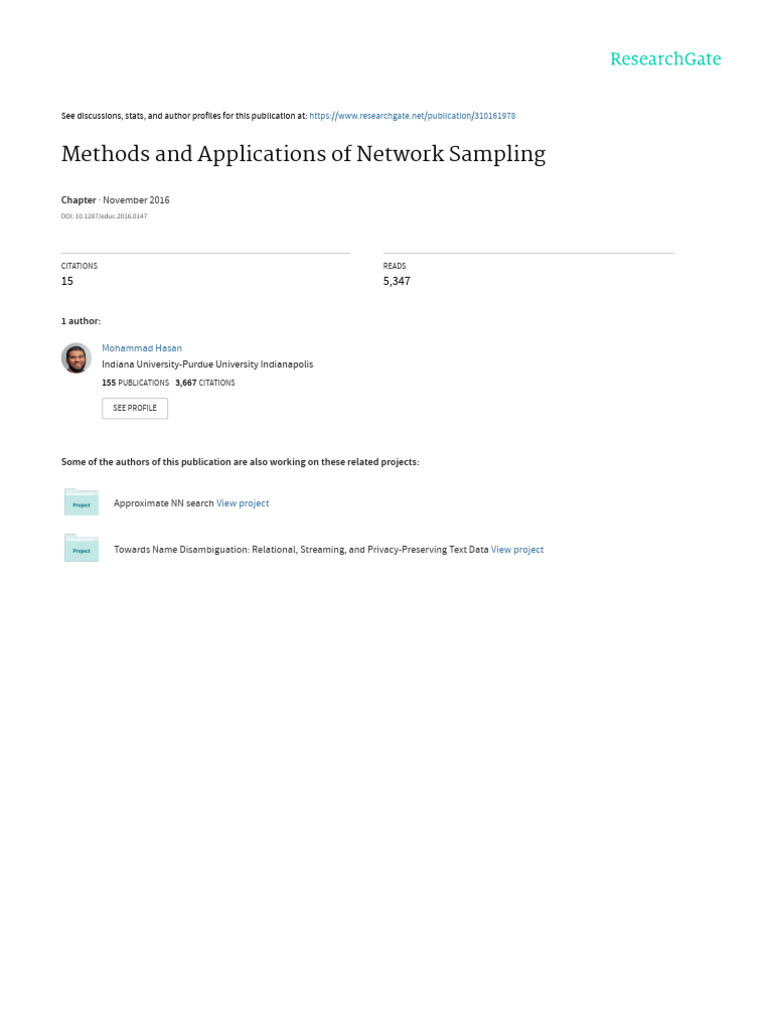Image resolution: width=768 pixels, height=1024 pixels.
Task: Click the 155 publications stat
Action: tap(135, 382)
